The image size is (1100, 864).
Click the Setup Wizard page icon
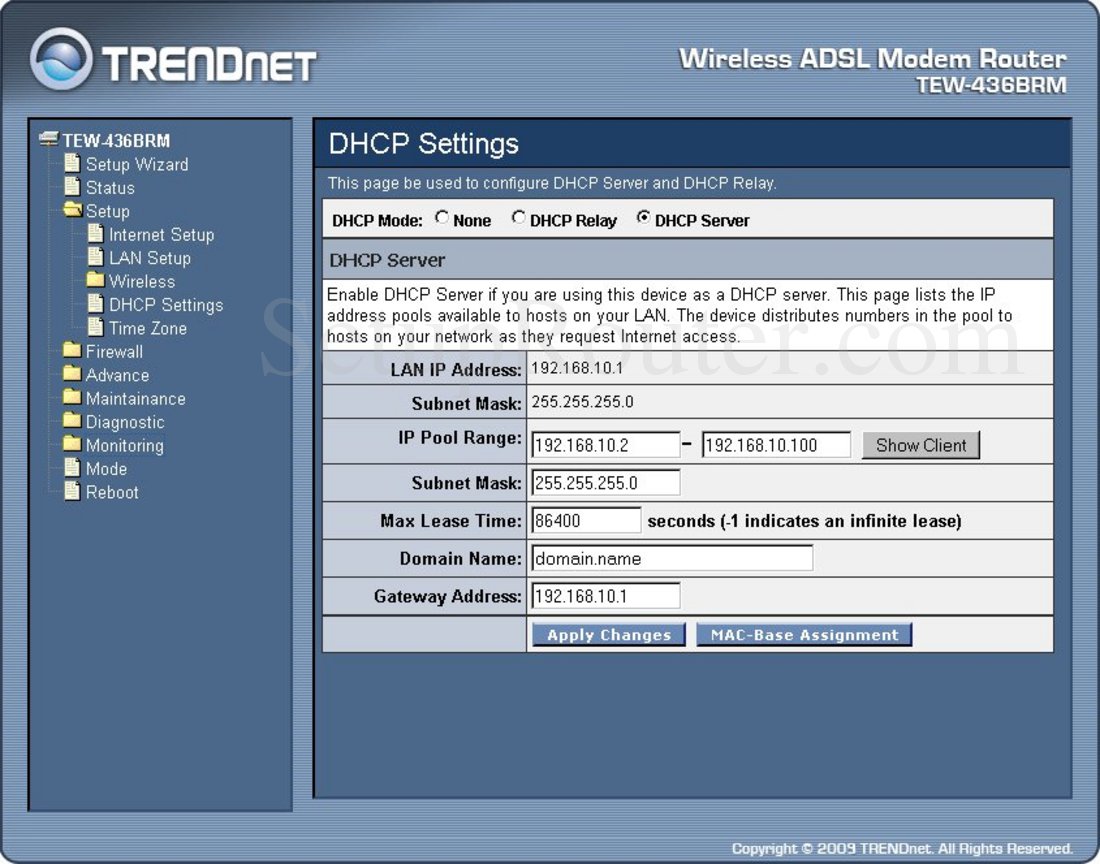pos(72,163)
